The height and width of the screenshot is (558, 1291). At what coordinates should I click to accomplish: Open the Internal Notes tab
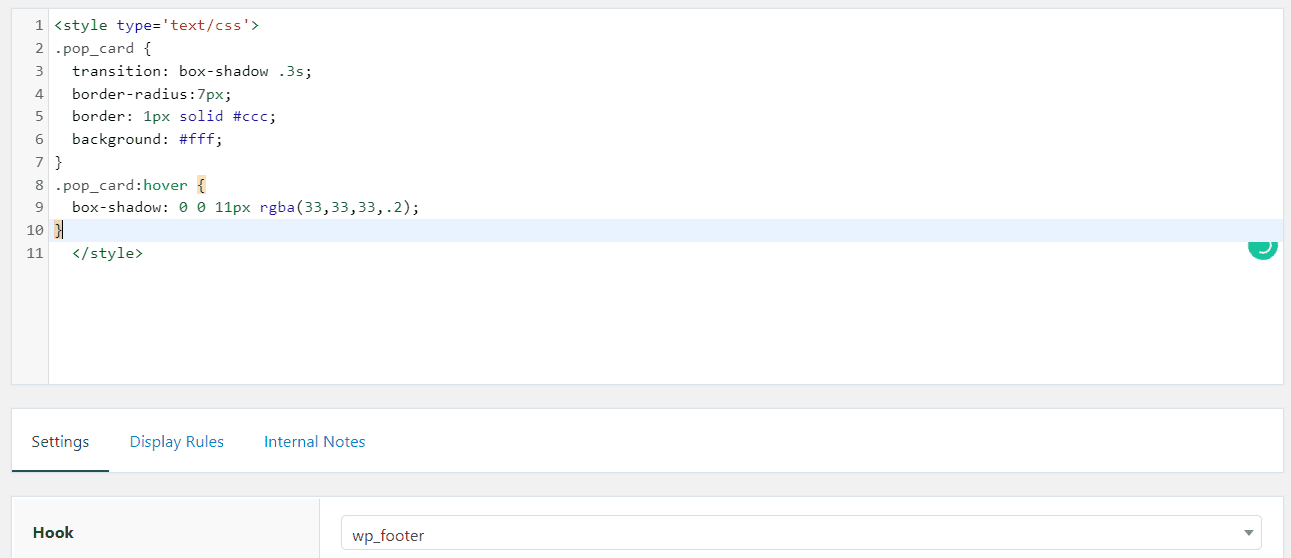point(315,441)
